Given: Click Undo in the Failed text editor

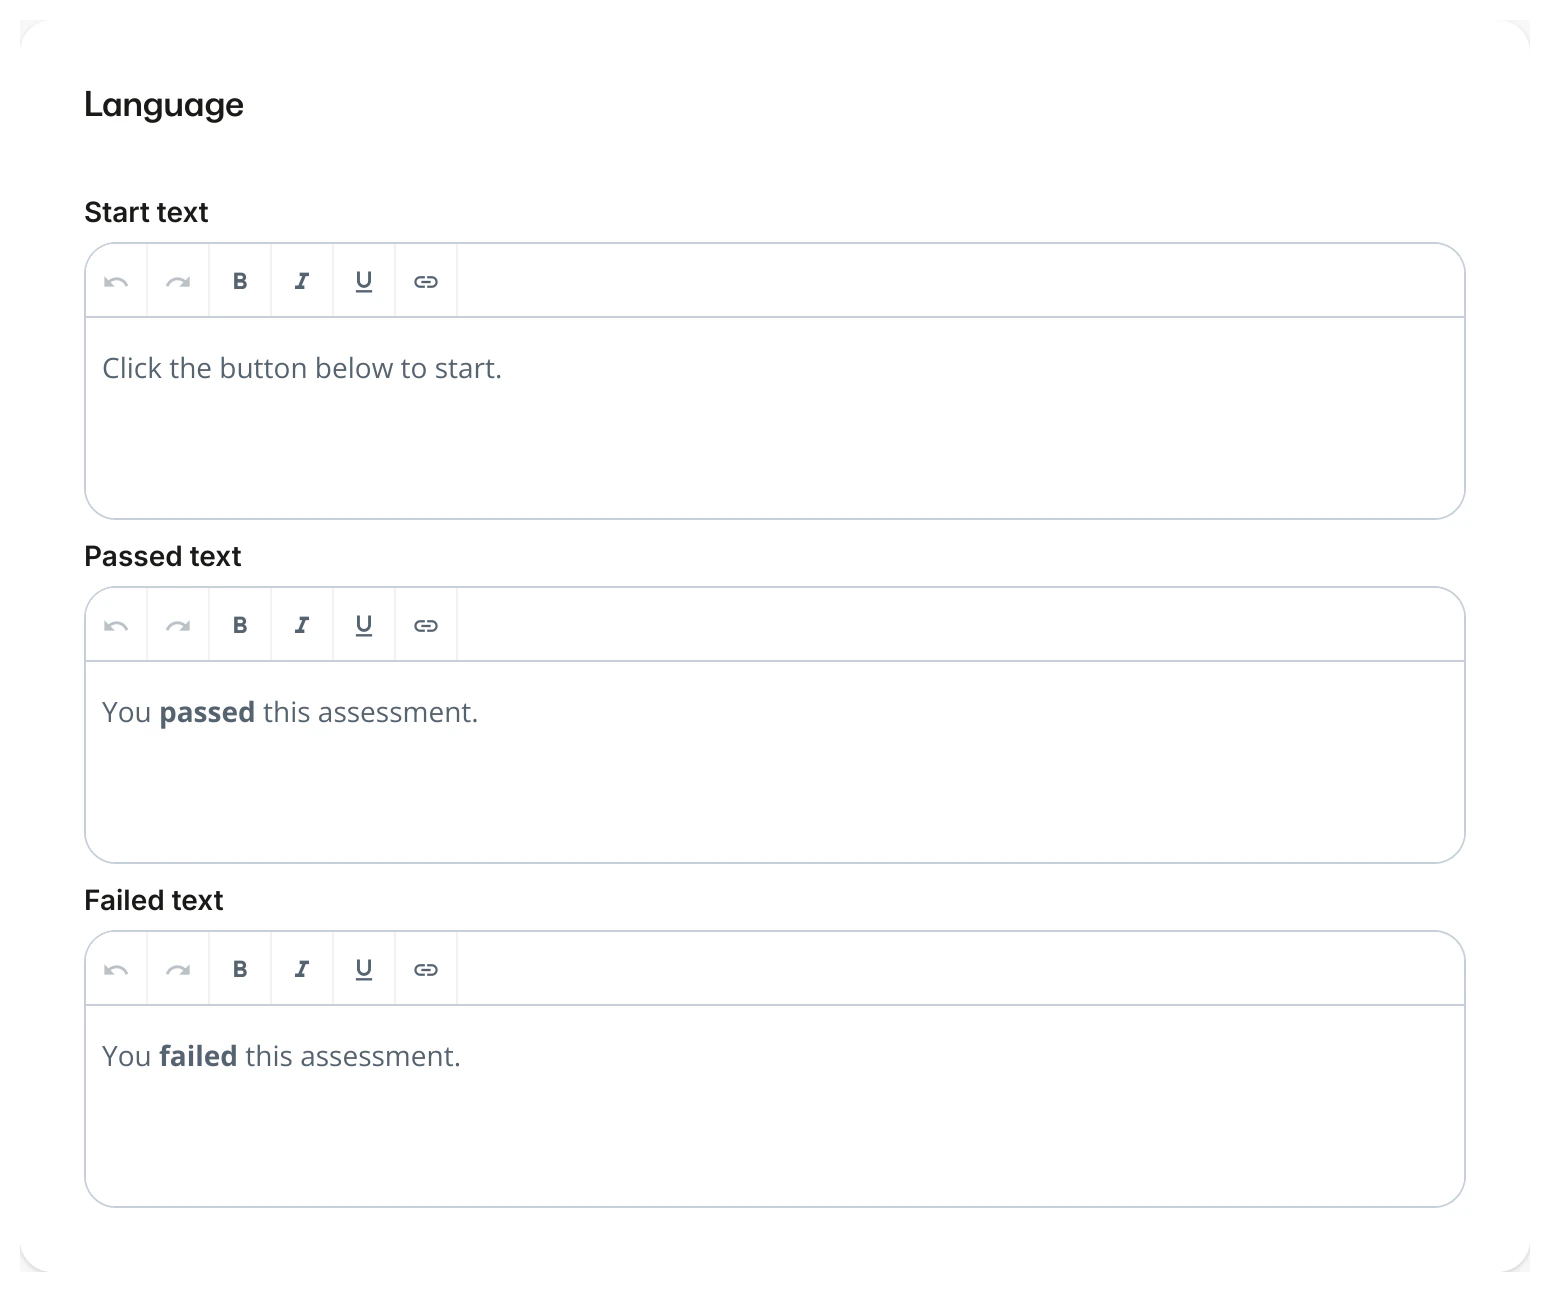Looking at the screenshot, I should 115,968.
